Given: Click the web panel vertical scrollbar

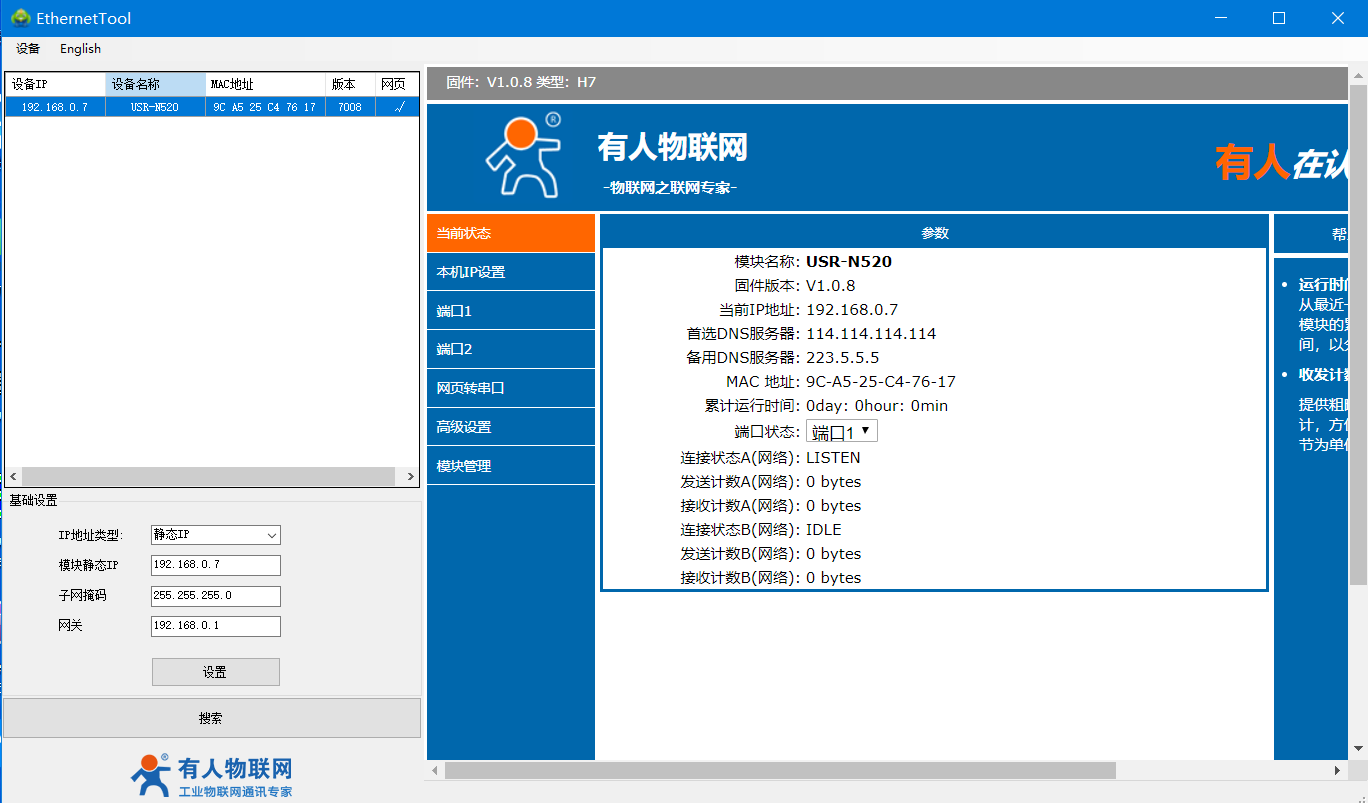Looking at the screenshot, I should [x=1358, y=330].
